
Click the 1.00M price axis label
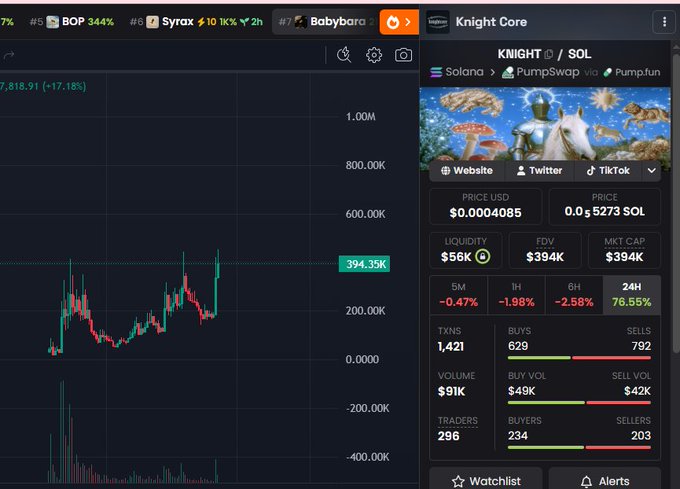[x=360, y=117]
